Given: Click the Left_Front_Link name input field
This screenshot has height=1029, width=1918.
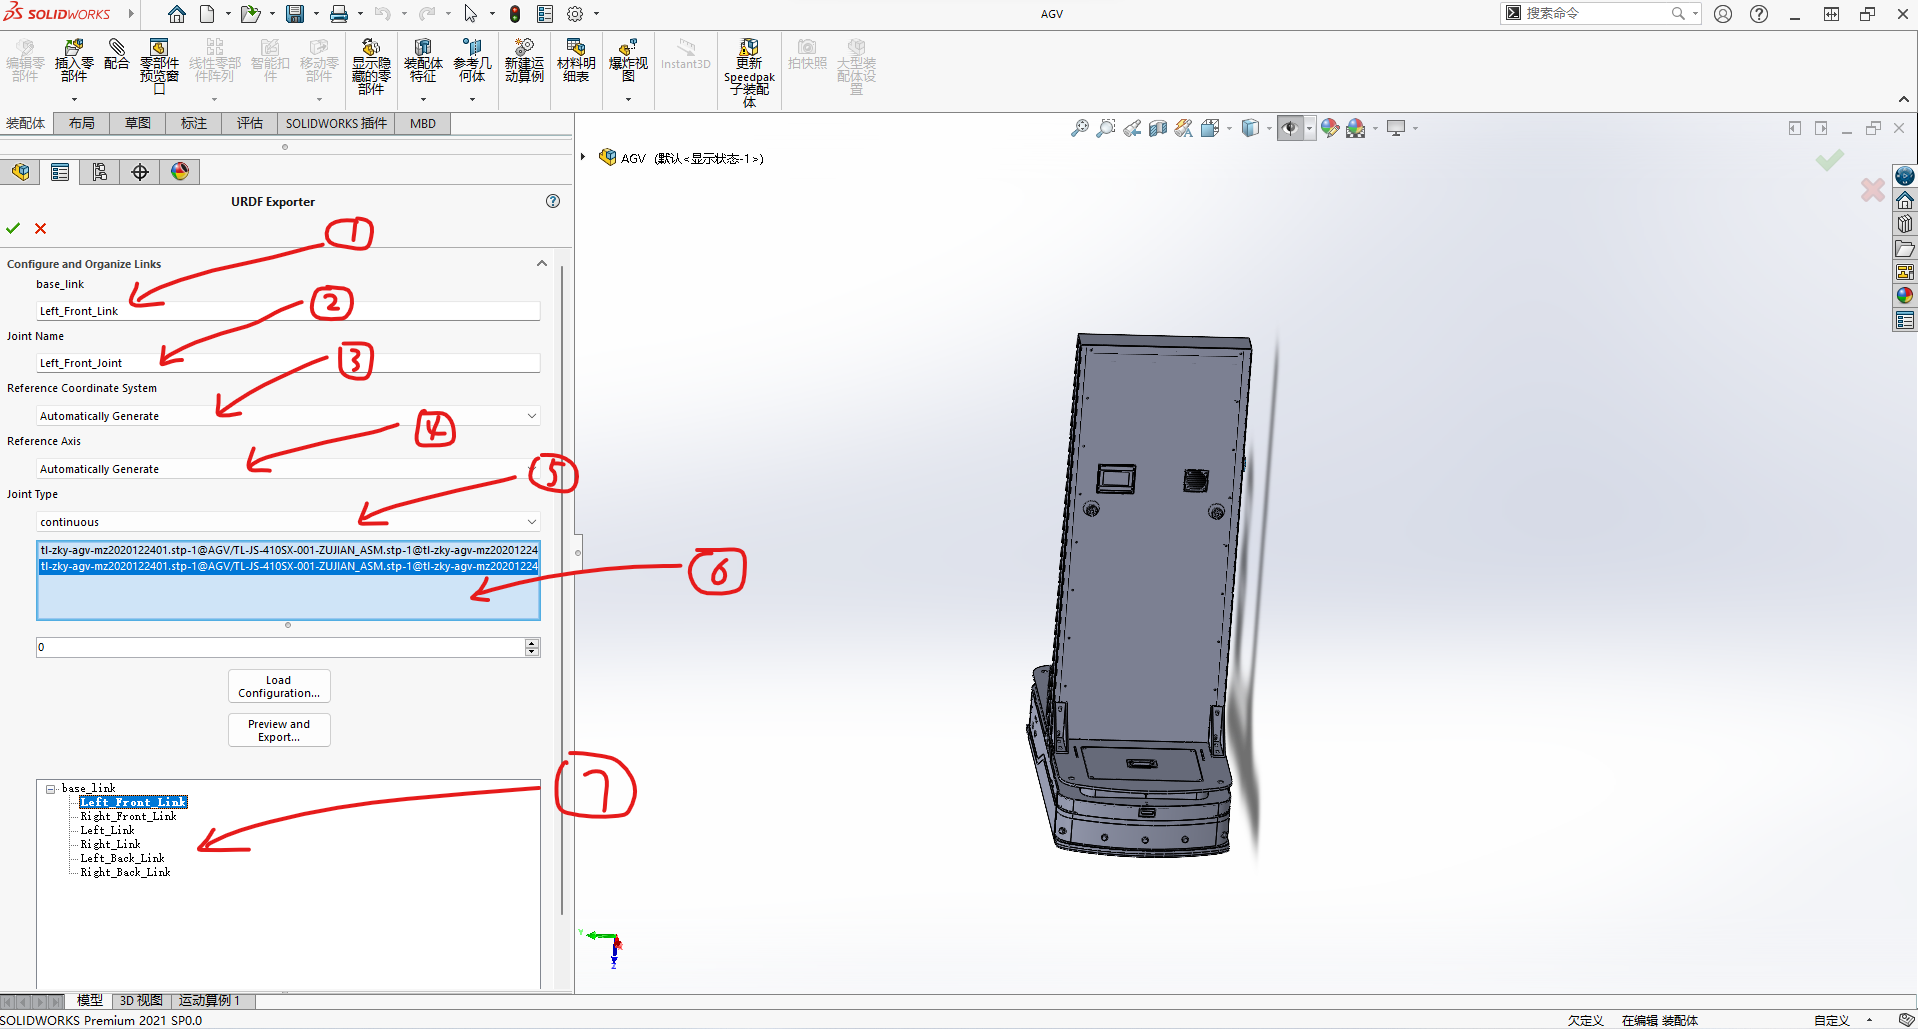Looking at the screenshot, I should (288, 311).
